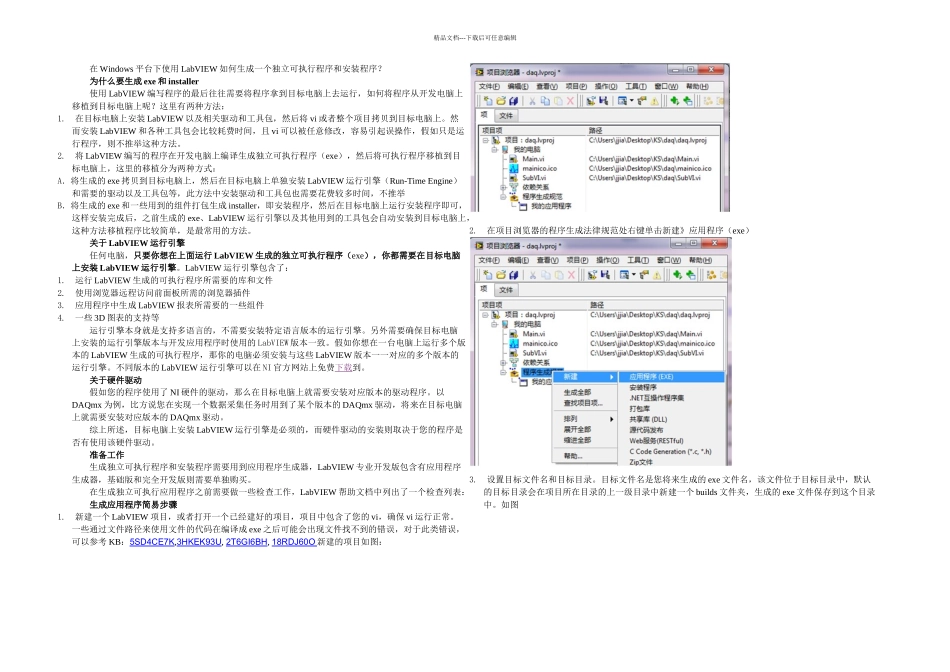Screen dimensions: 950x672
Task: Choose 应用程序 (EXE) from the 新建 submenu
Action: pos(671,377)
